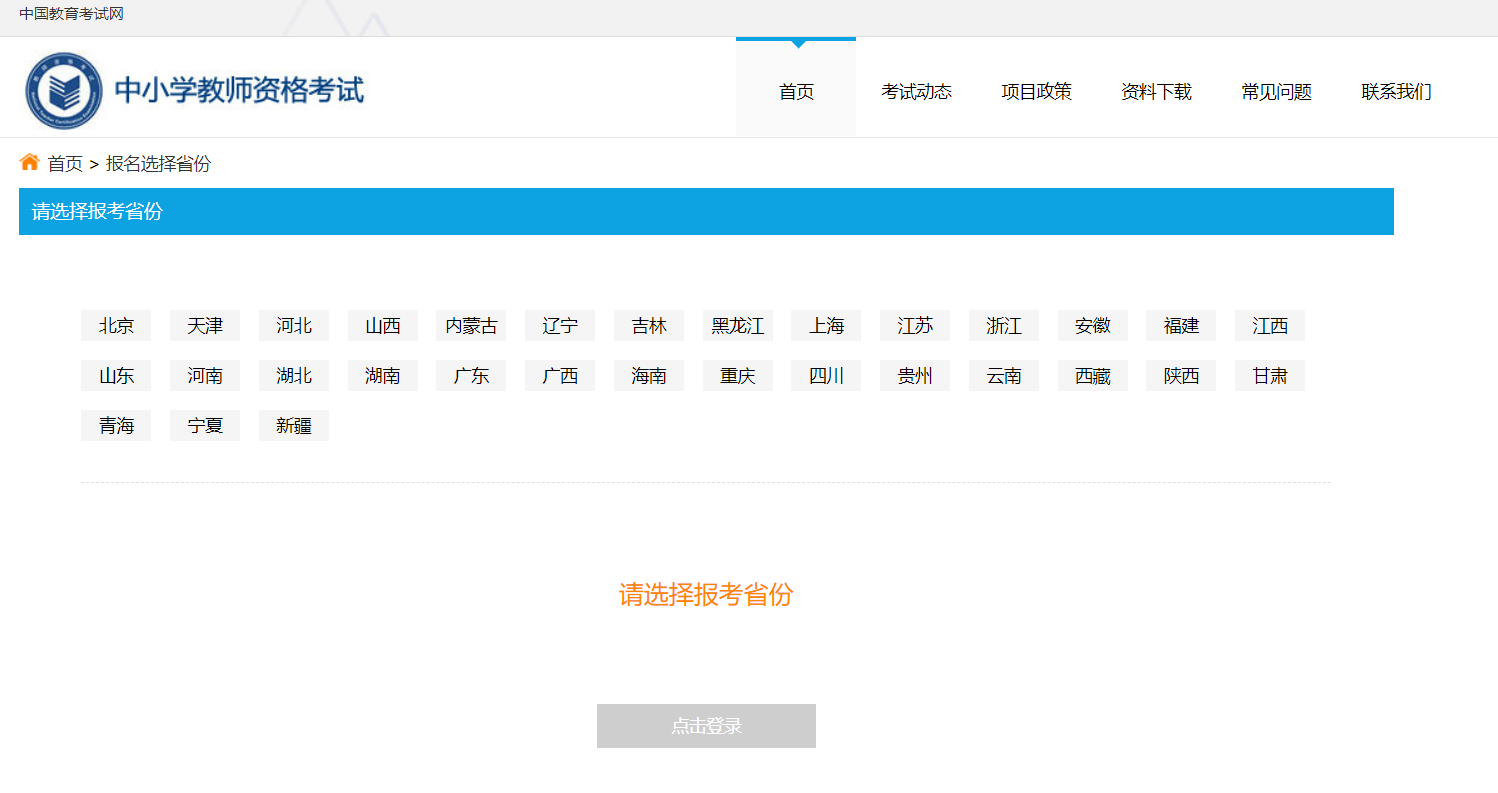Choose 上海 from the province list
Screen dimensions: 1498x793
coord(826,326)
